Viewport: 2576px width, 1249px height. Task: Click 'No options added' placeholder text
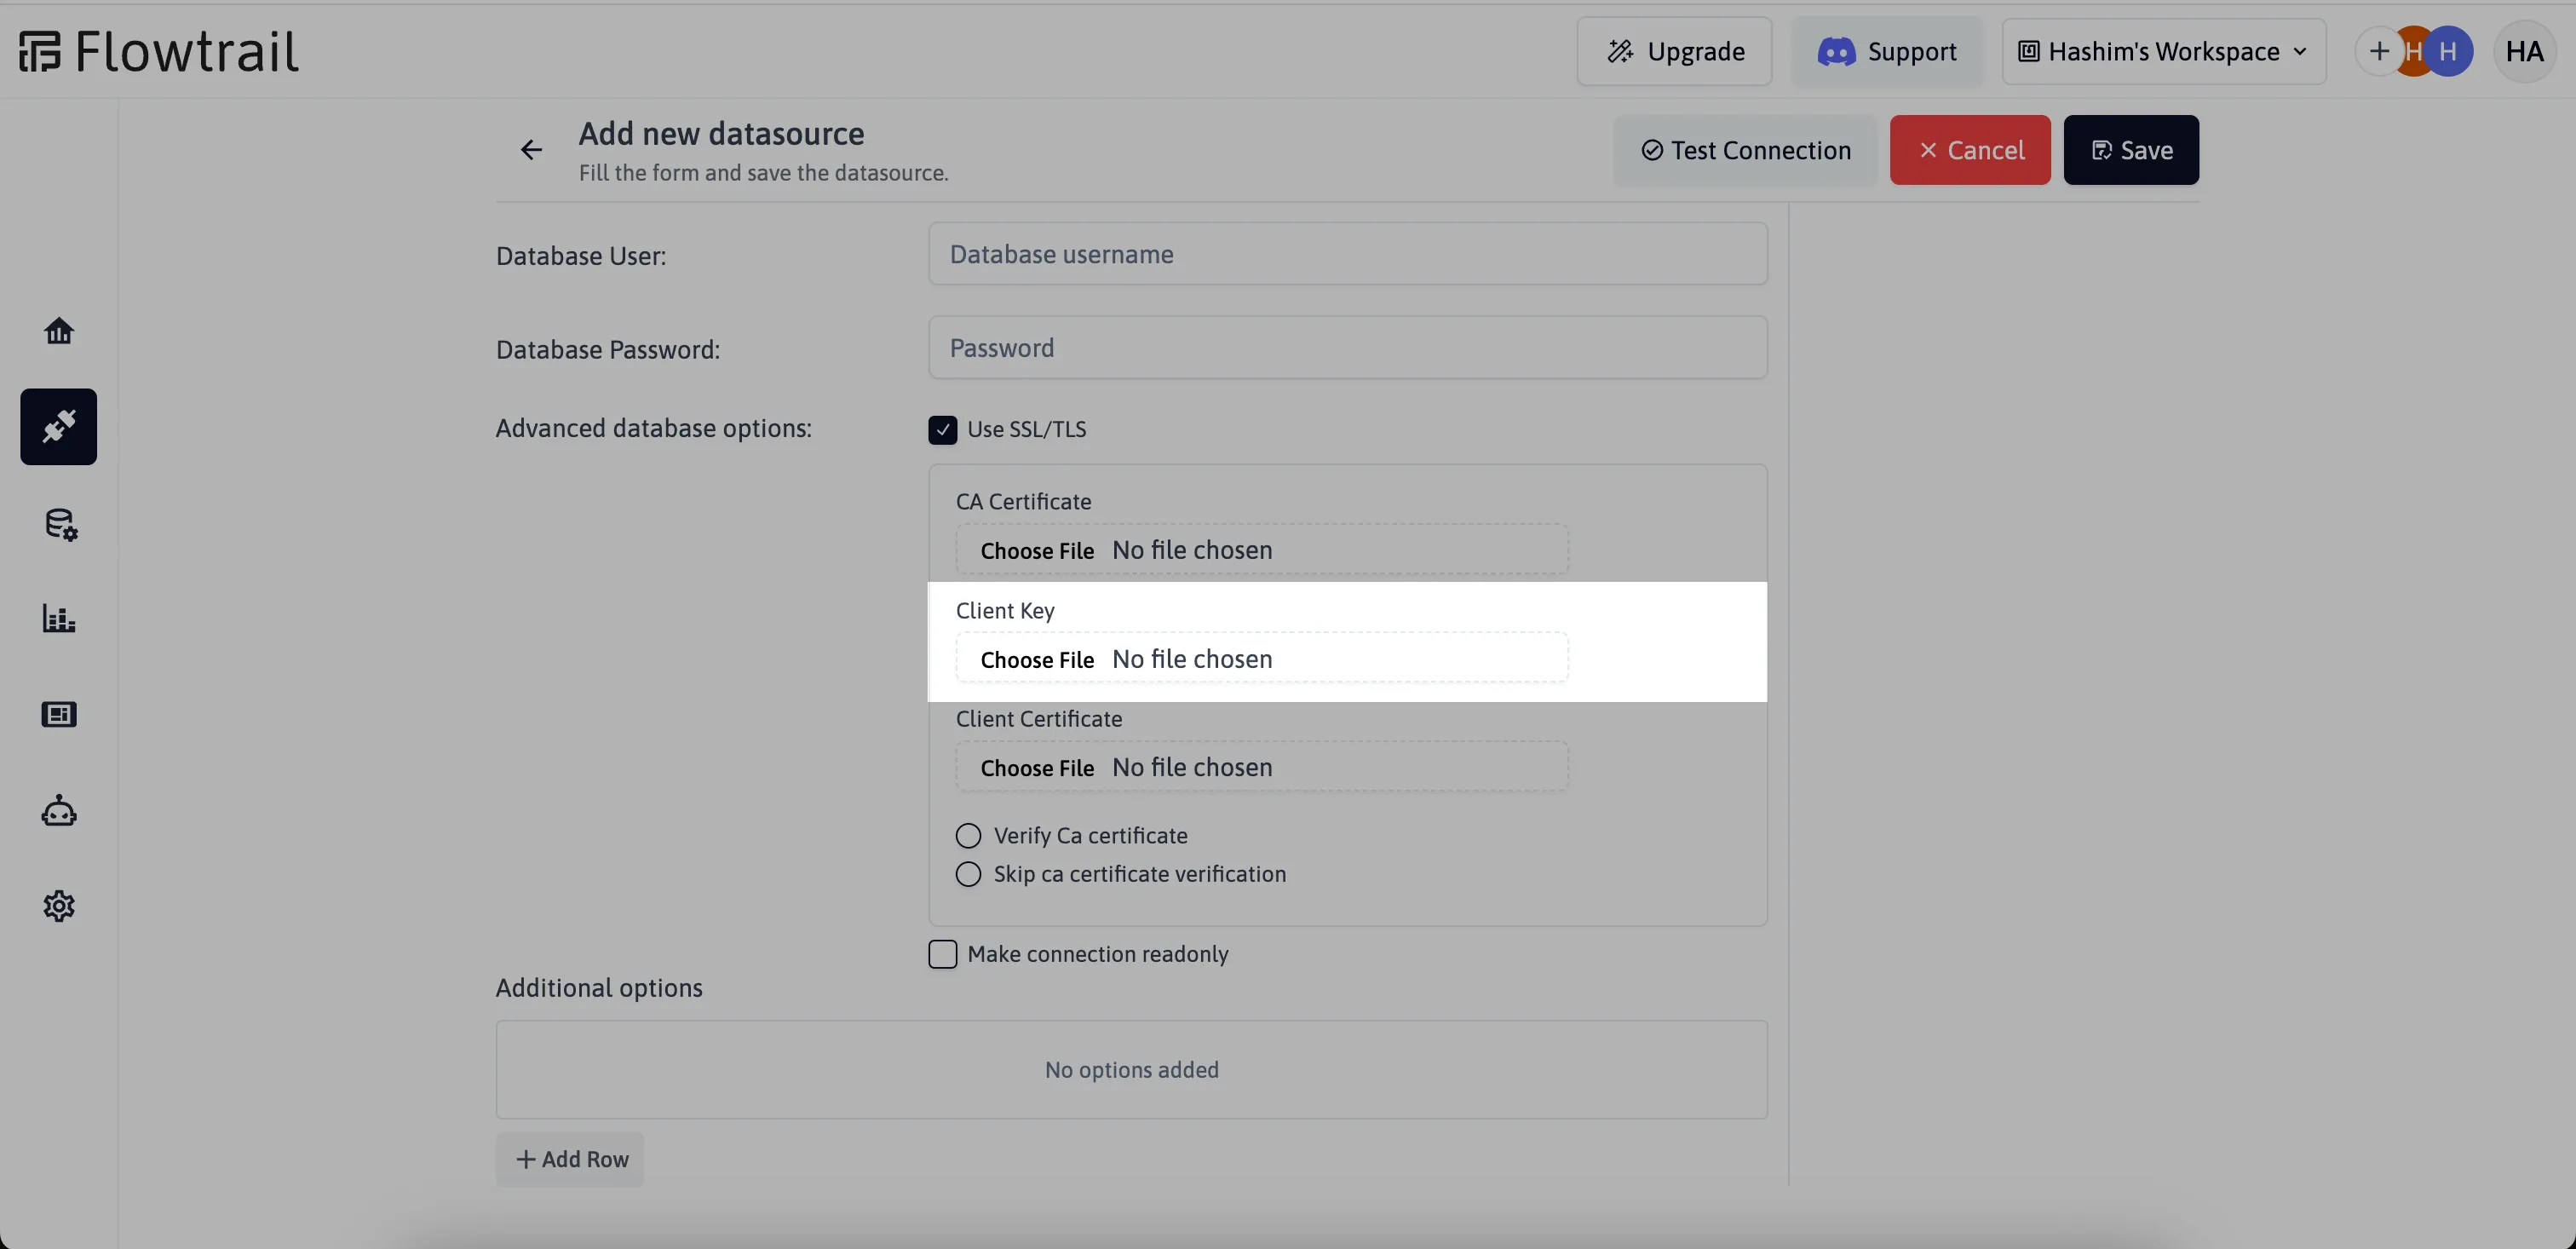pyautogui.click(x=1131, y=1070)
